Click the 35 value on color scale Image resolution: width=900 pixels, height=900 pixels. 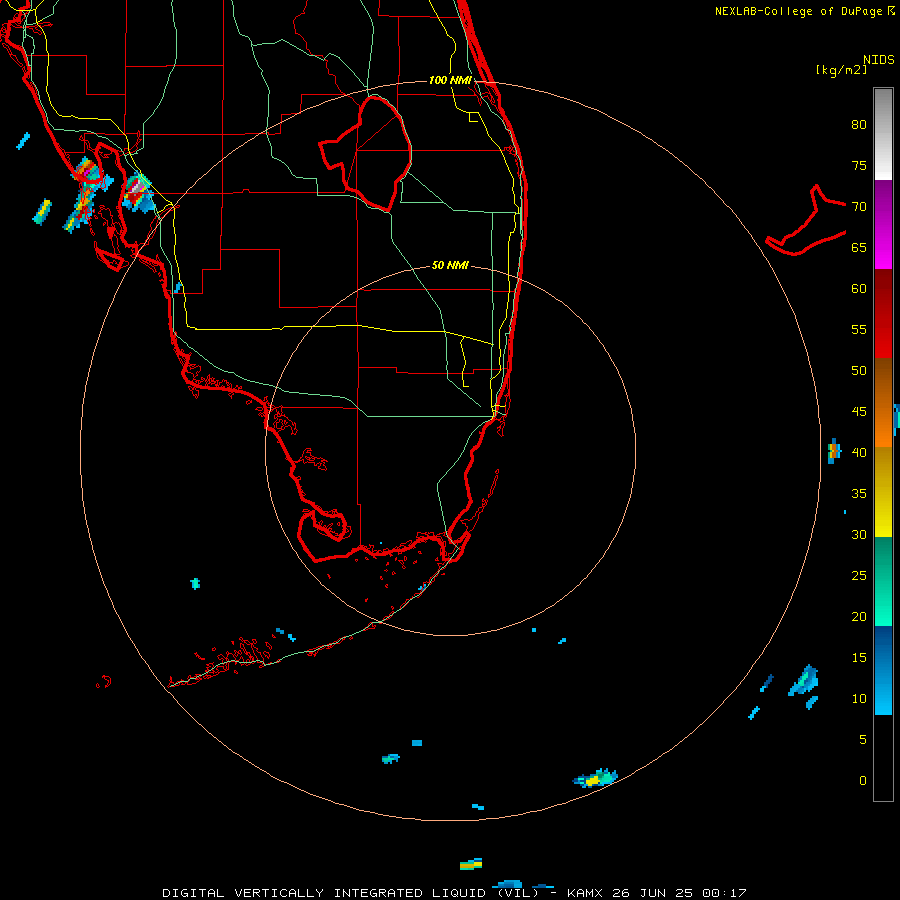pyautogui.click(x=859, y=494)
